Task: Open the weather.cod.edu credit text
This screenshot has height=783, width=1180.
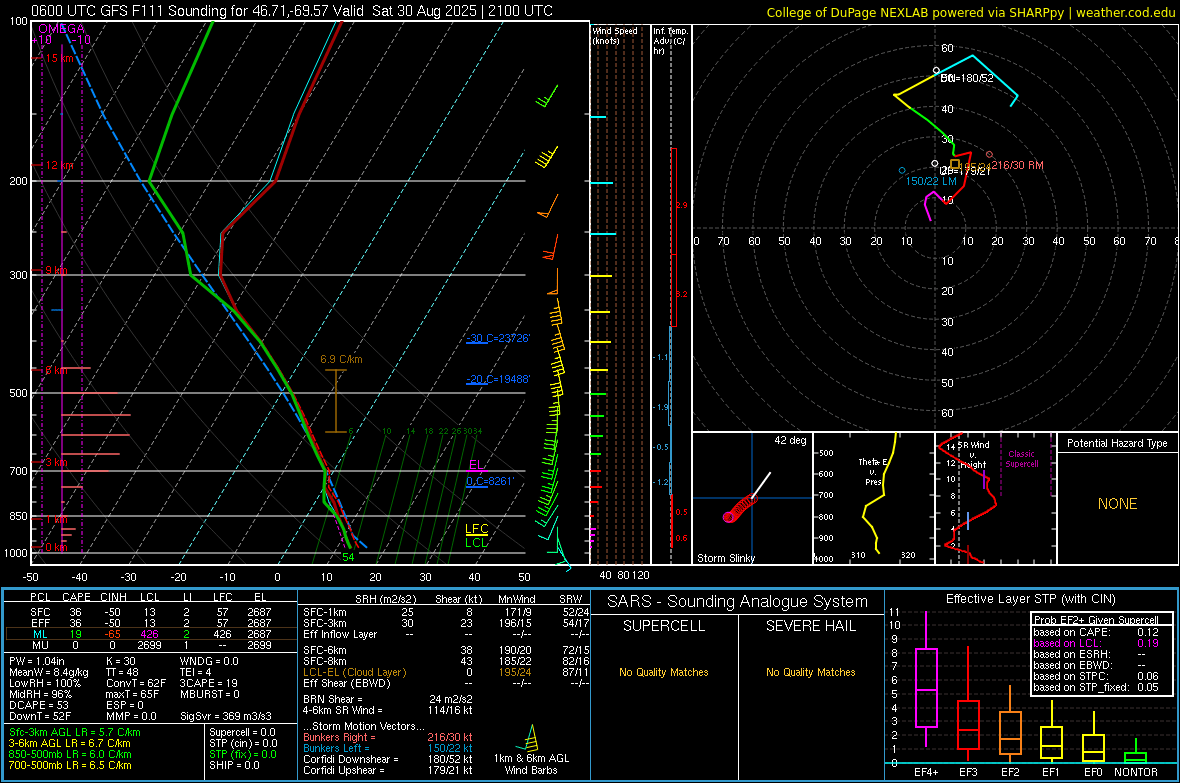Action: click(970, 12)
